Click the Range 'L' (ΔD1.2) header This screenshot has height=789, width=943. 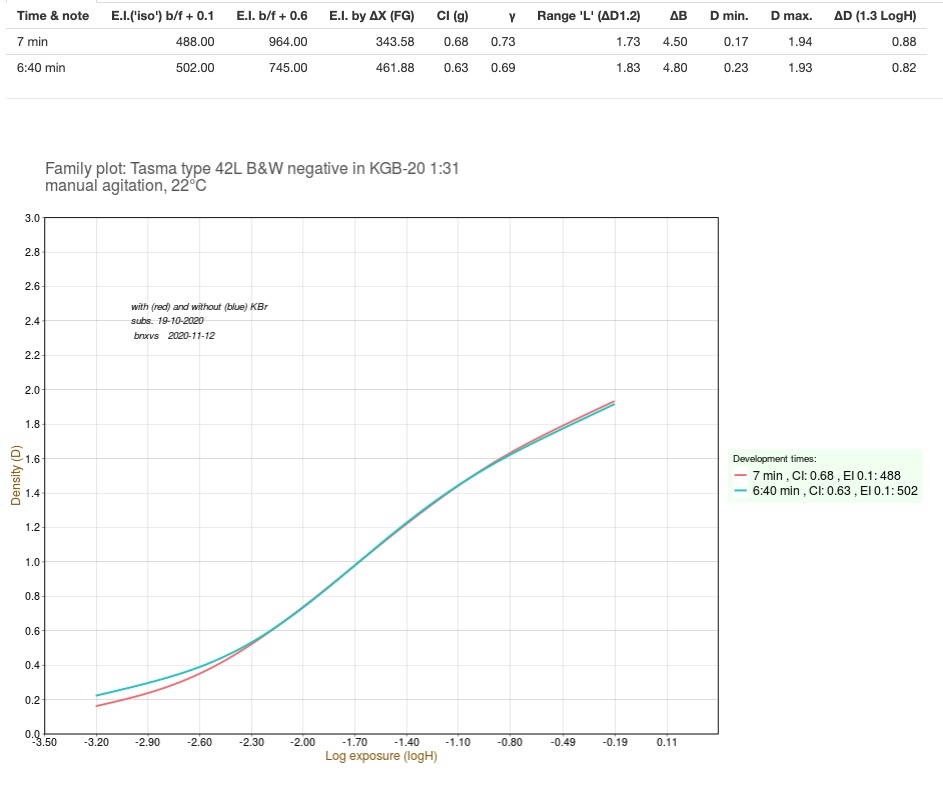point(588,15)
